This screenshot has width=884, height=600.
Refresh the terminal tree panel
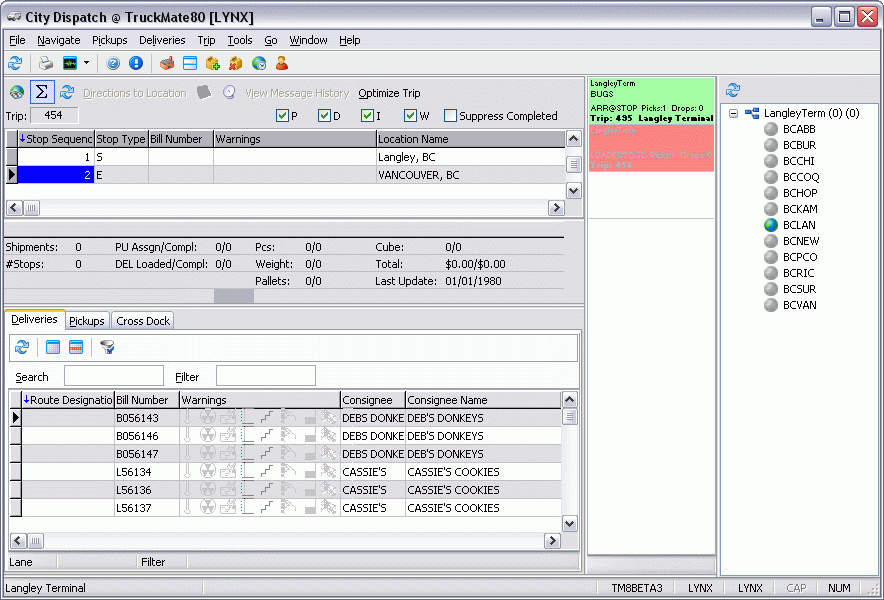(x=733, y=90)
